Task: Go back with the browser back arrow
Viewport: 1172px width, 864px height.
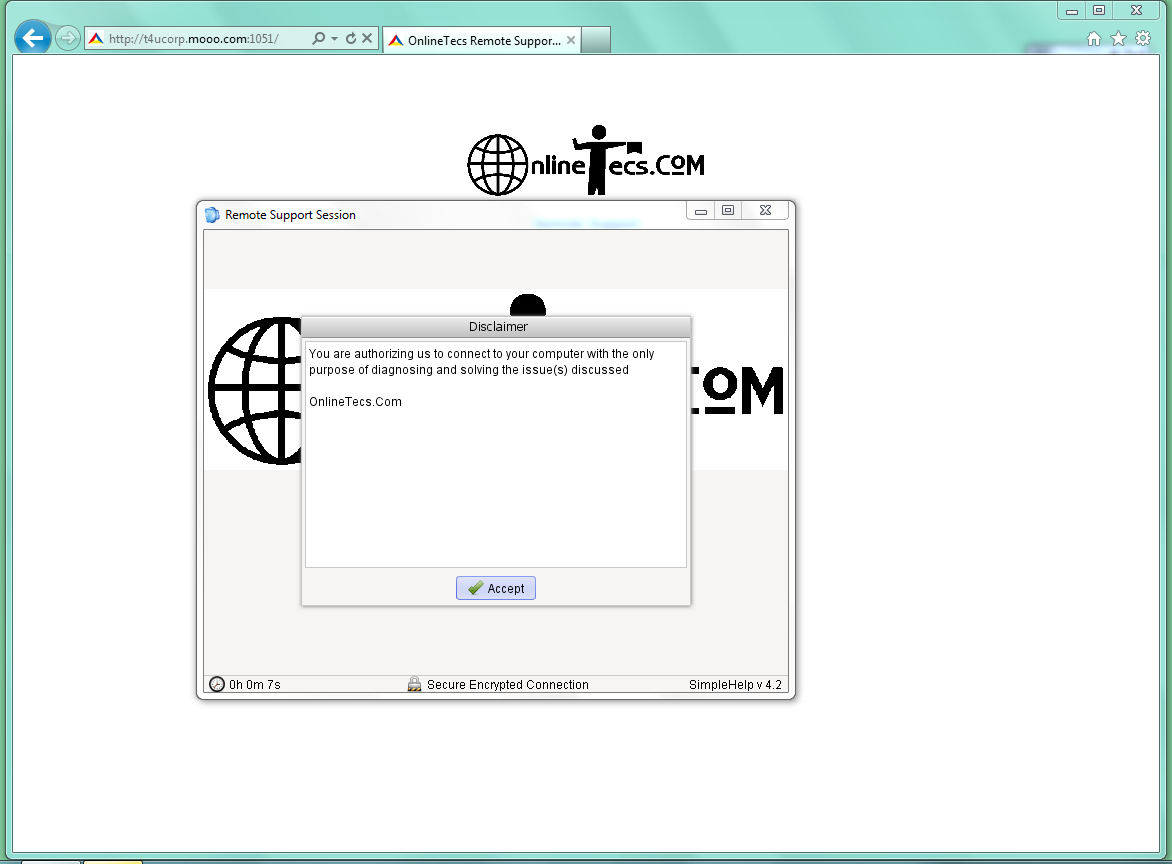Action: click(33, 38)
